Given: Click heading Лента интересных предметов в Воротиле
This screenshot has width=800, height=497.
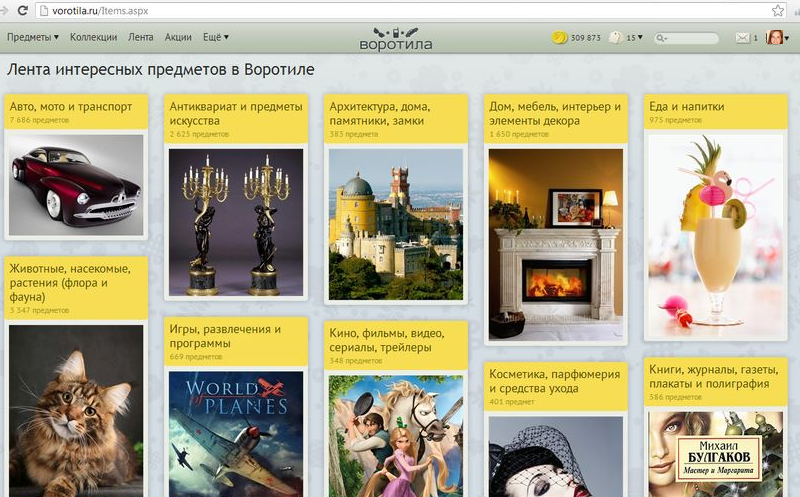Looking at the screenshot, I should (x=161, y=69).
